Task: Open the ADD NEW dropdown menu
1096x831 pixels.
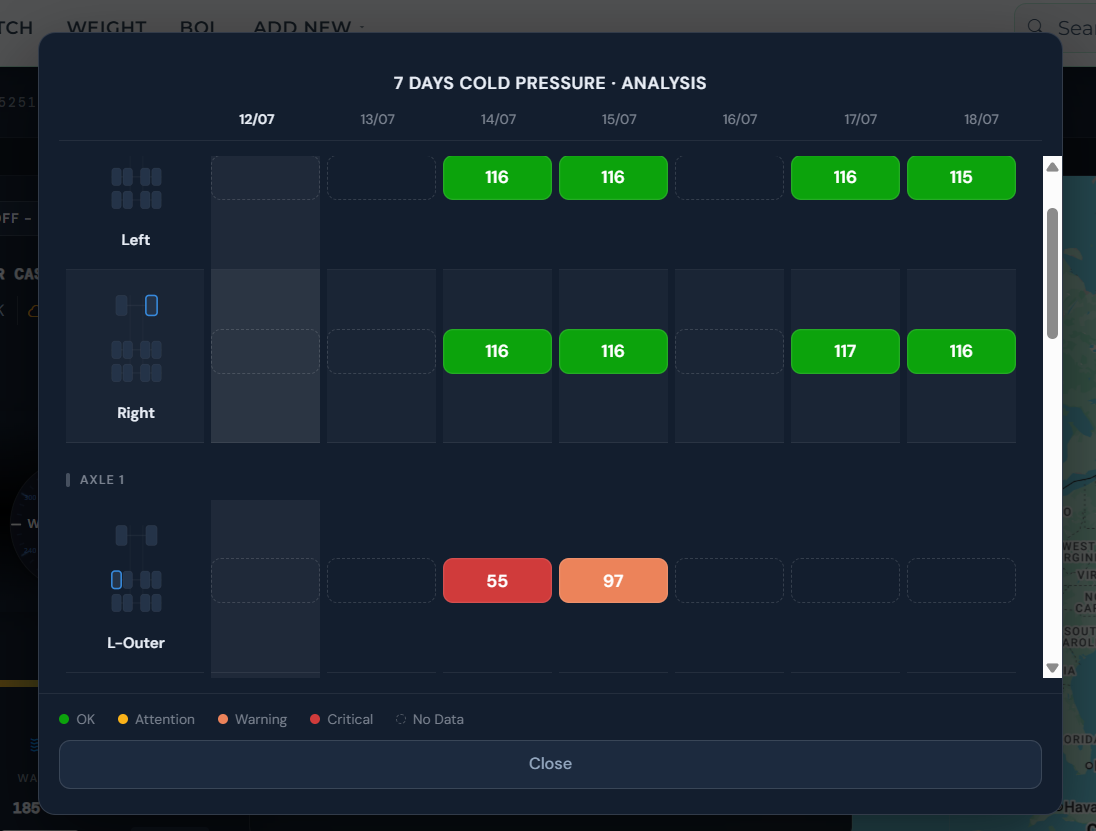Action: click(x=308, y=27)
